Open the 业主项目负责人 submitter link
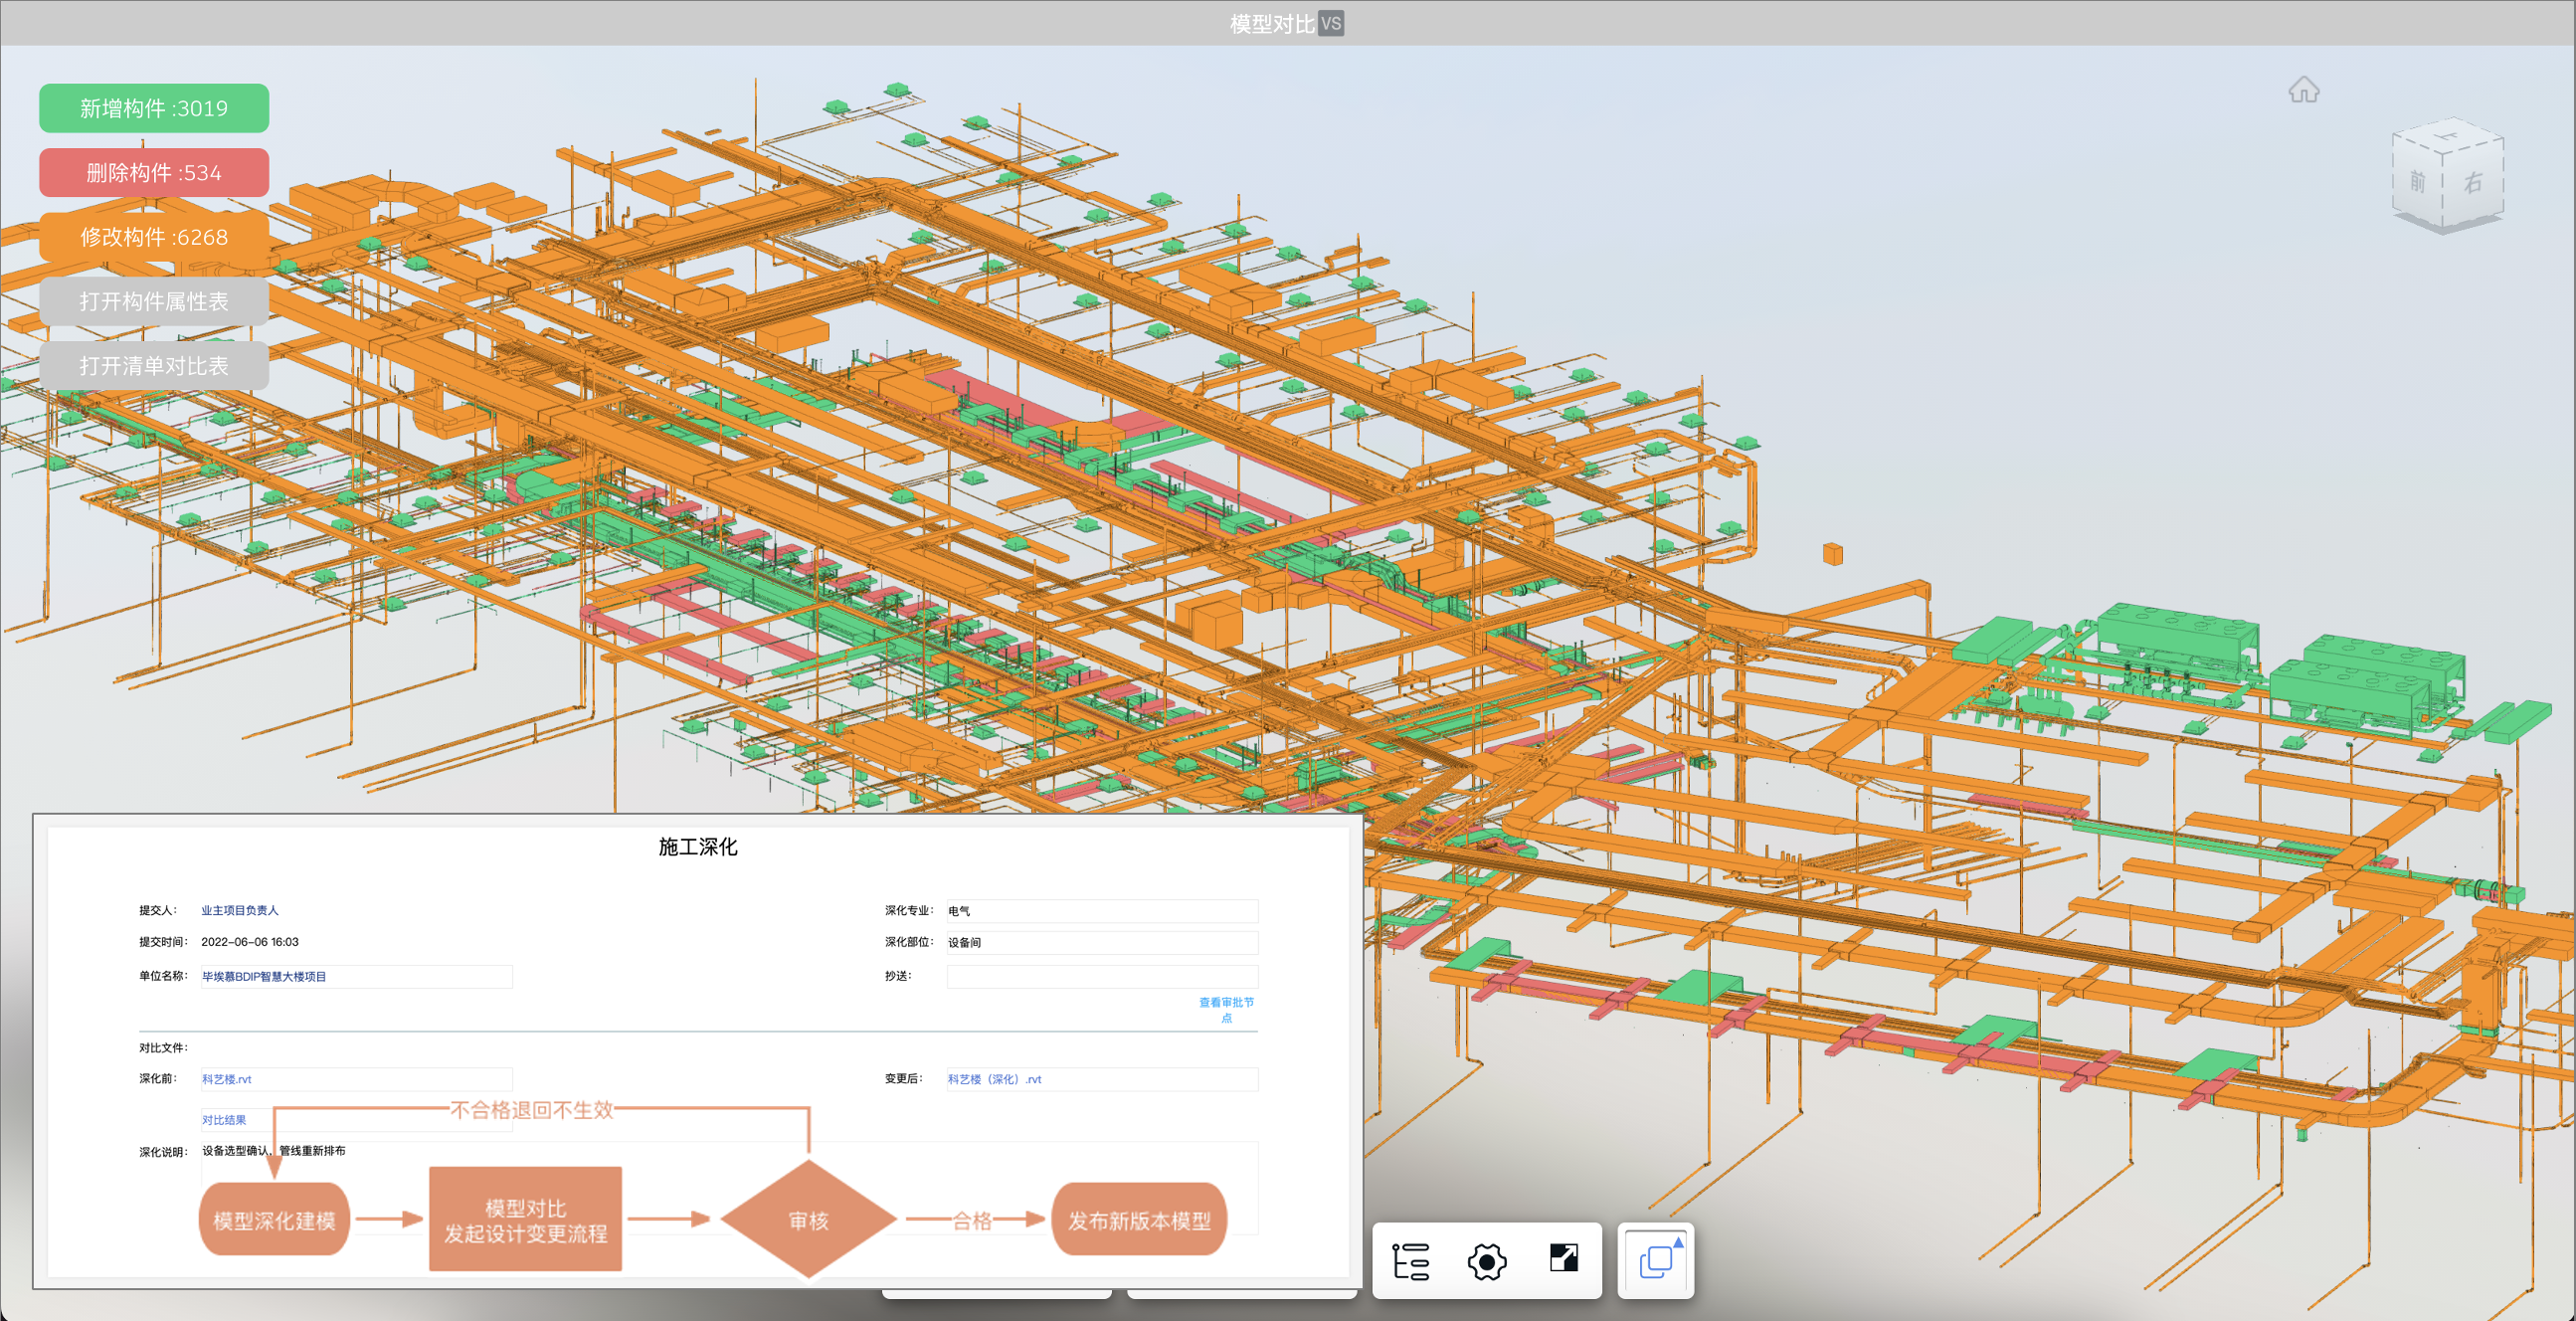This screenshot has width=2576, height=1321. (240, 910)
